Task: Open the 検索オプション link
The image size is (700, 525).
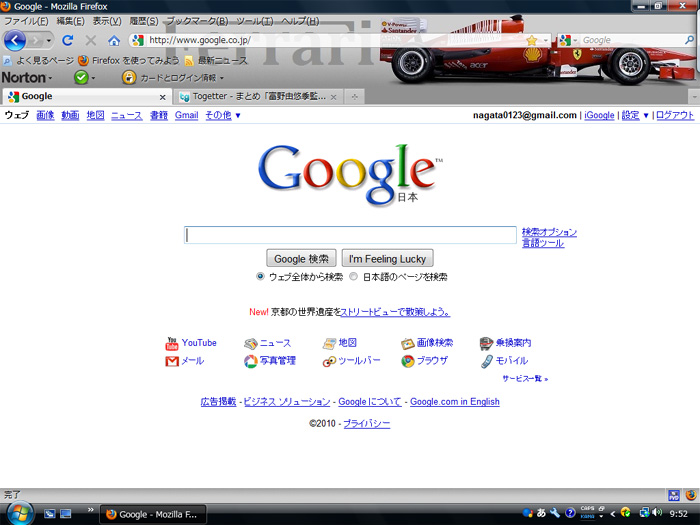Action: [549, 232]
